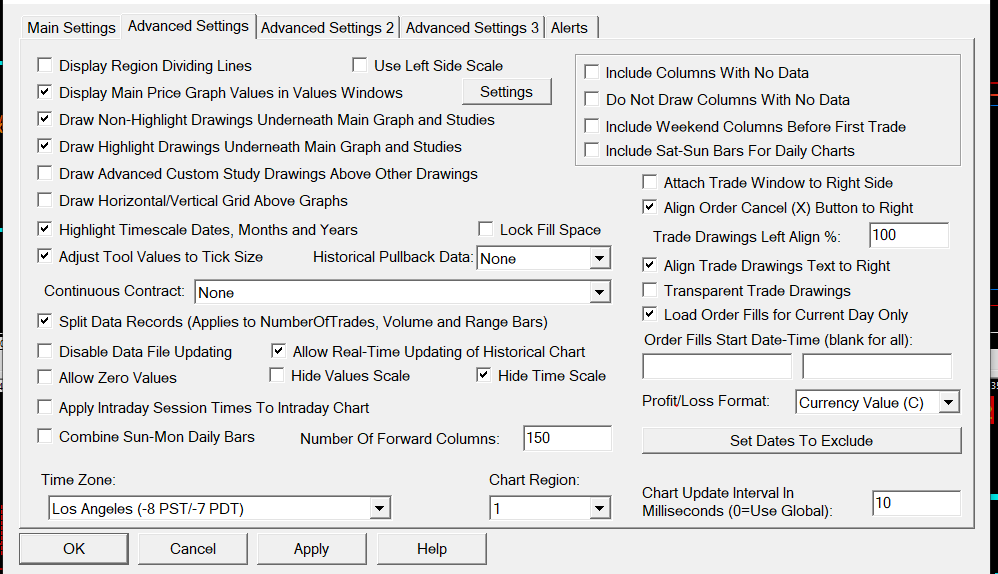Viewport: 998px width, 574px height.
Task: Go to the Alerts tab
Action: pyautogui.click(x=570, y=28)
